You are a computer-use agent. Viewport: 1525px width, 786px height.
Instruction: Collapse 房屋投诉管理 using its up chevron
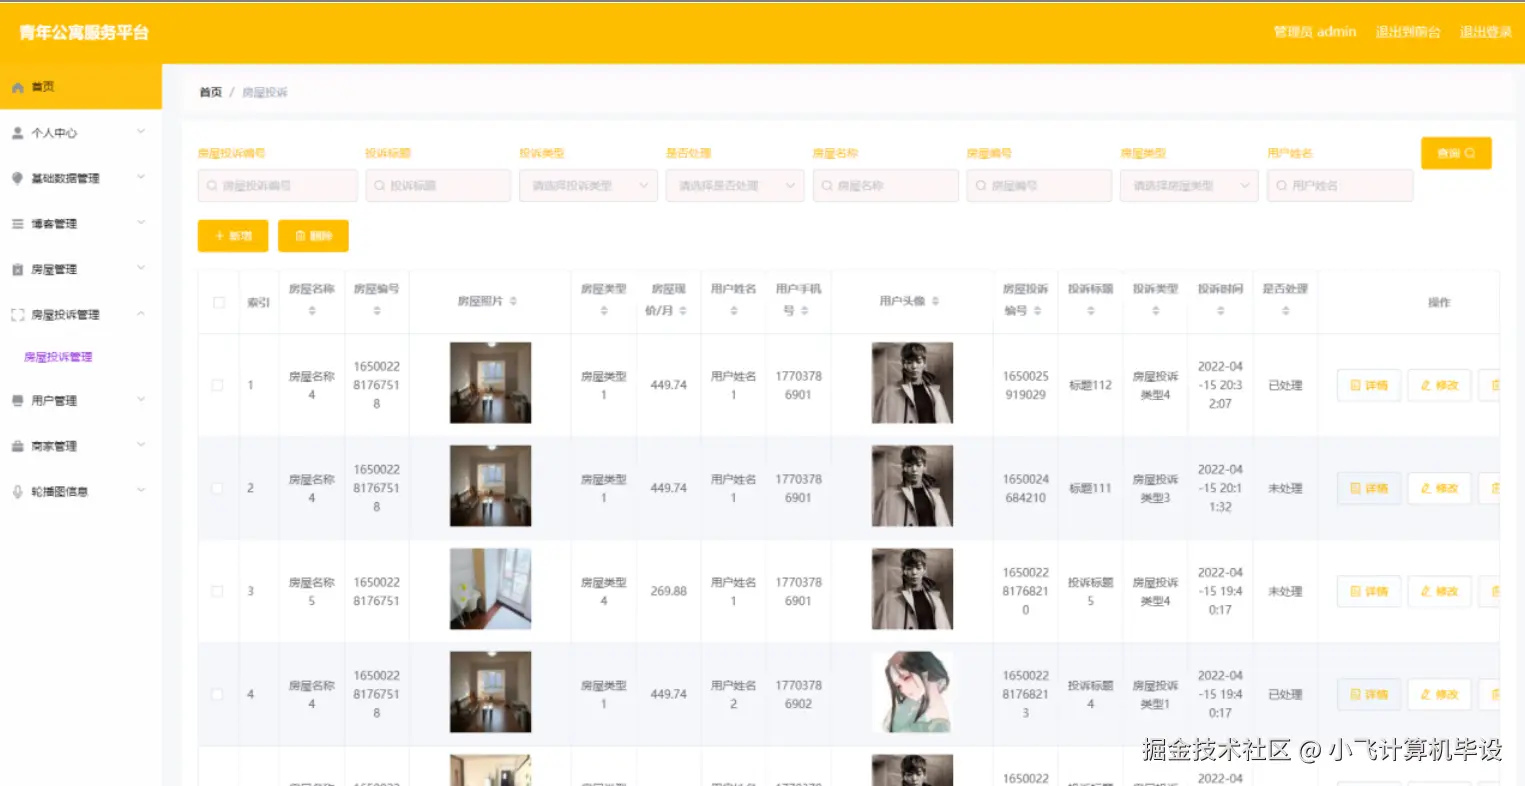click(x=141, y=314)
